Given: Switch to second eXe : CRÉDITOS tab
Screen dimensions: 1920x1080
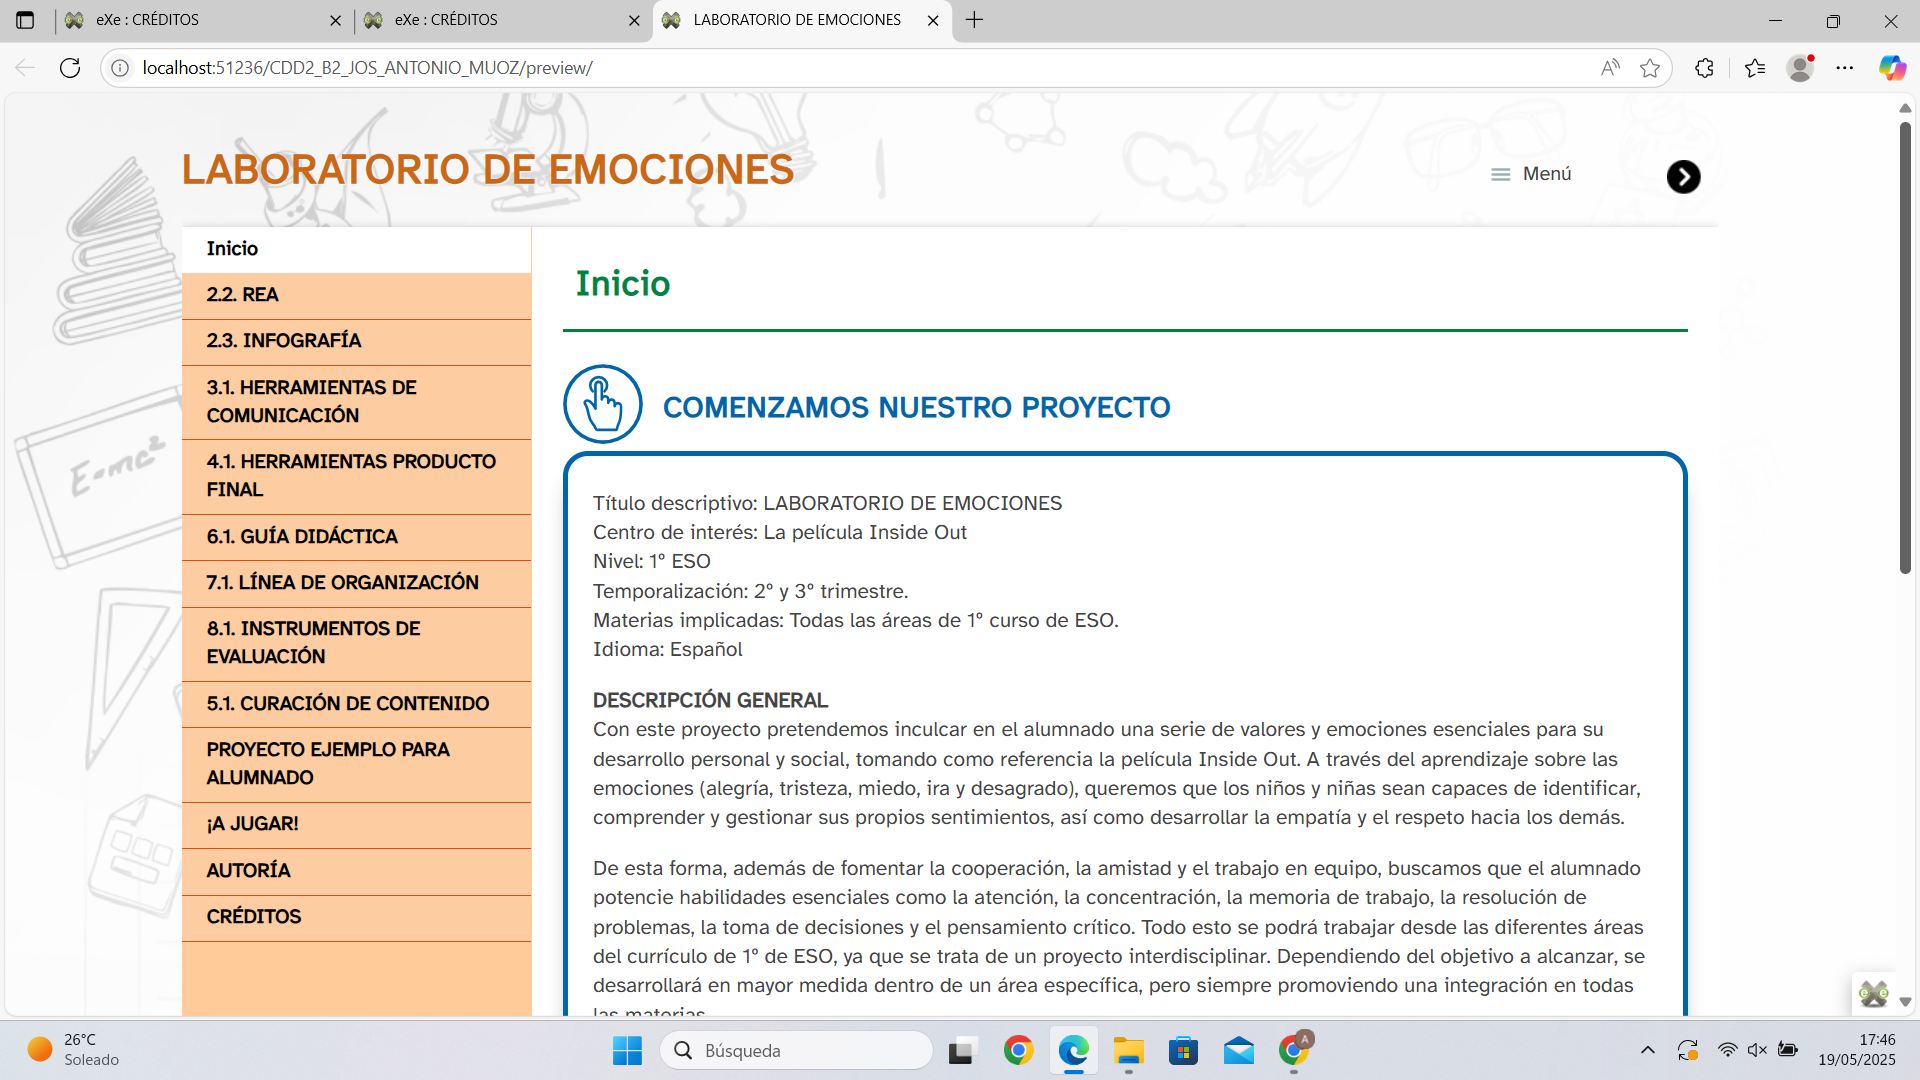Looking at the screenshot, I should coord(502,20).
